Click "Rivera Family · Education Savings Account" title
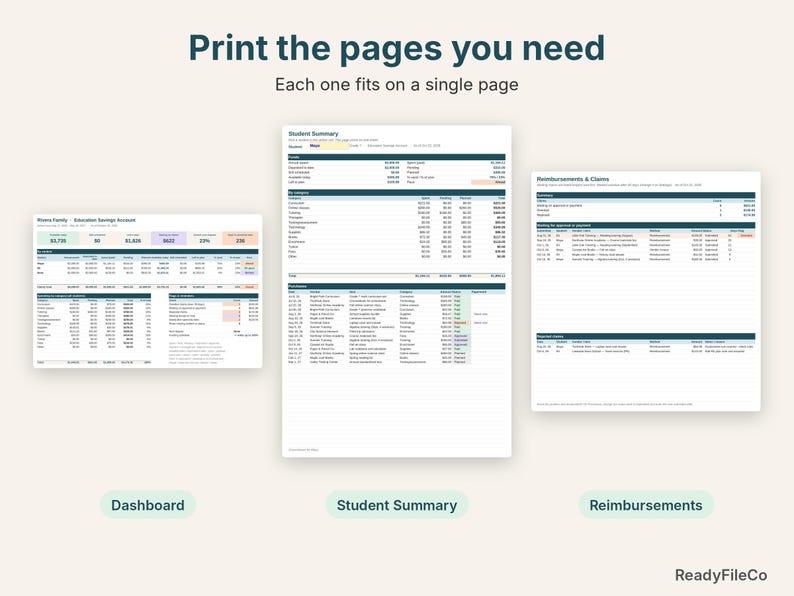794x596 pixels. (x=87, y=220)
